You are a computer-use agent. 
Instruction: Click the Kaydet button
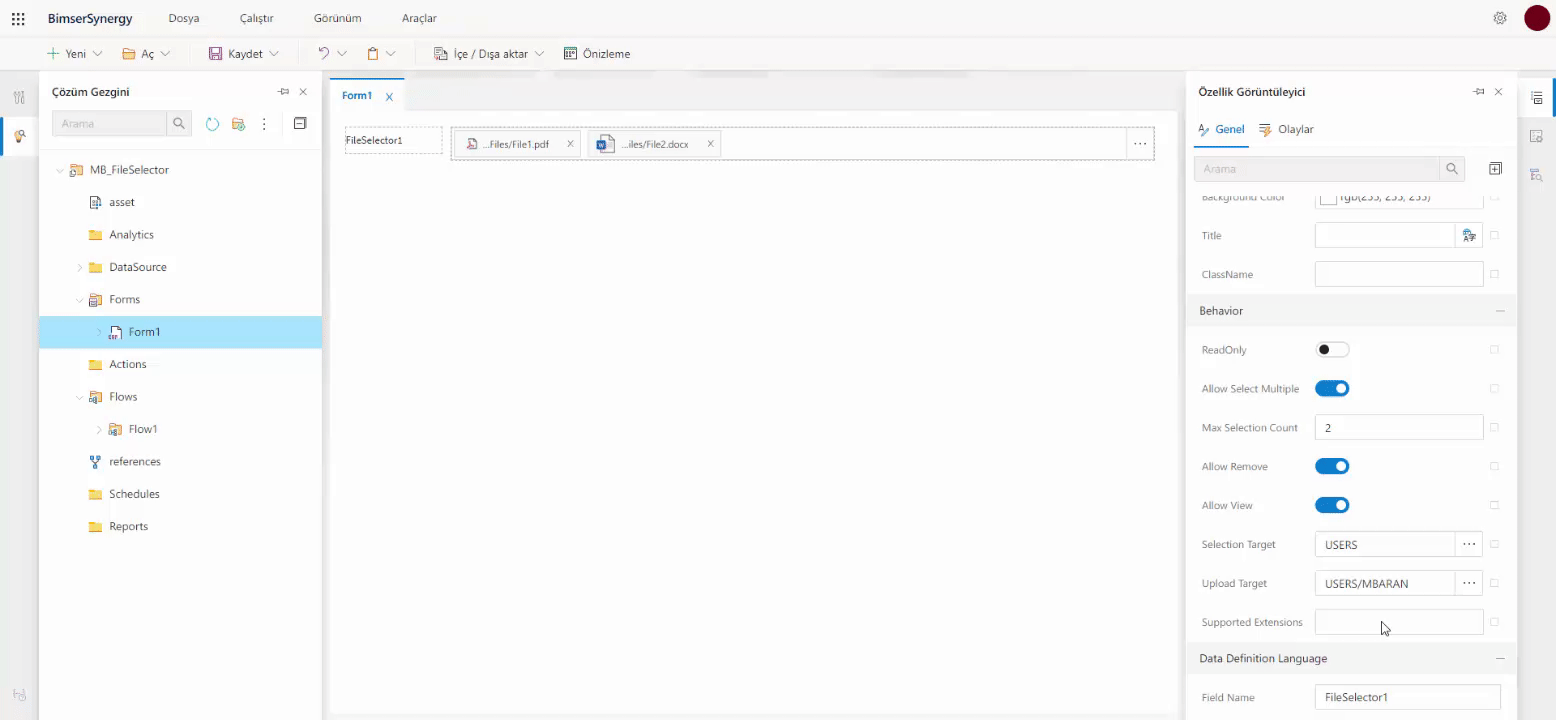point(243,53)
